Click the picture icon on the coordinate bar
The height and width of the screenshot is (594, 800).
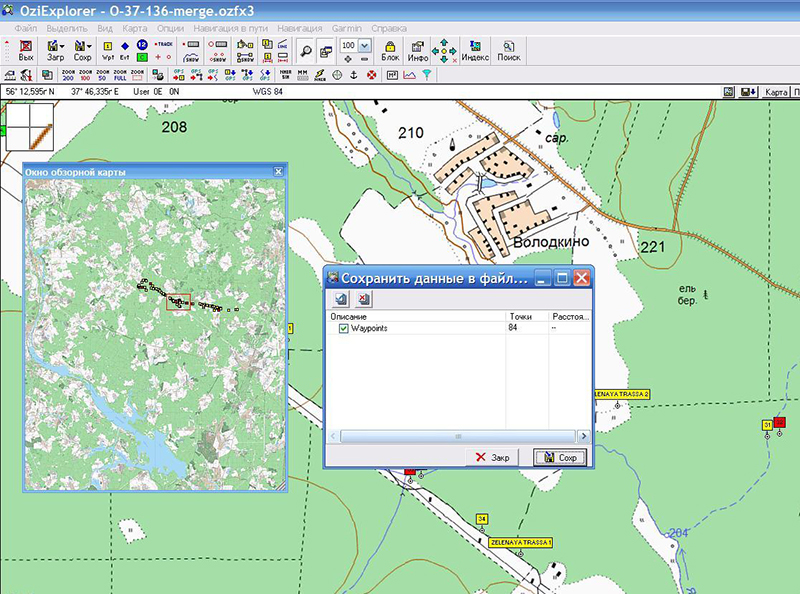(x=729, y=92)
